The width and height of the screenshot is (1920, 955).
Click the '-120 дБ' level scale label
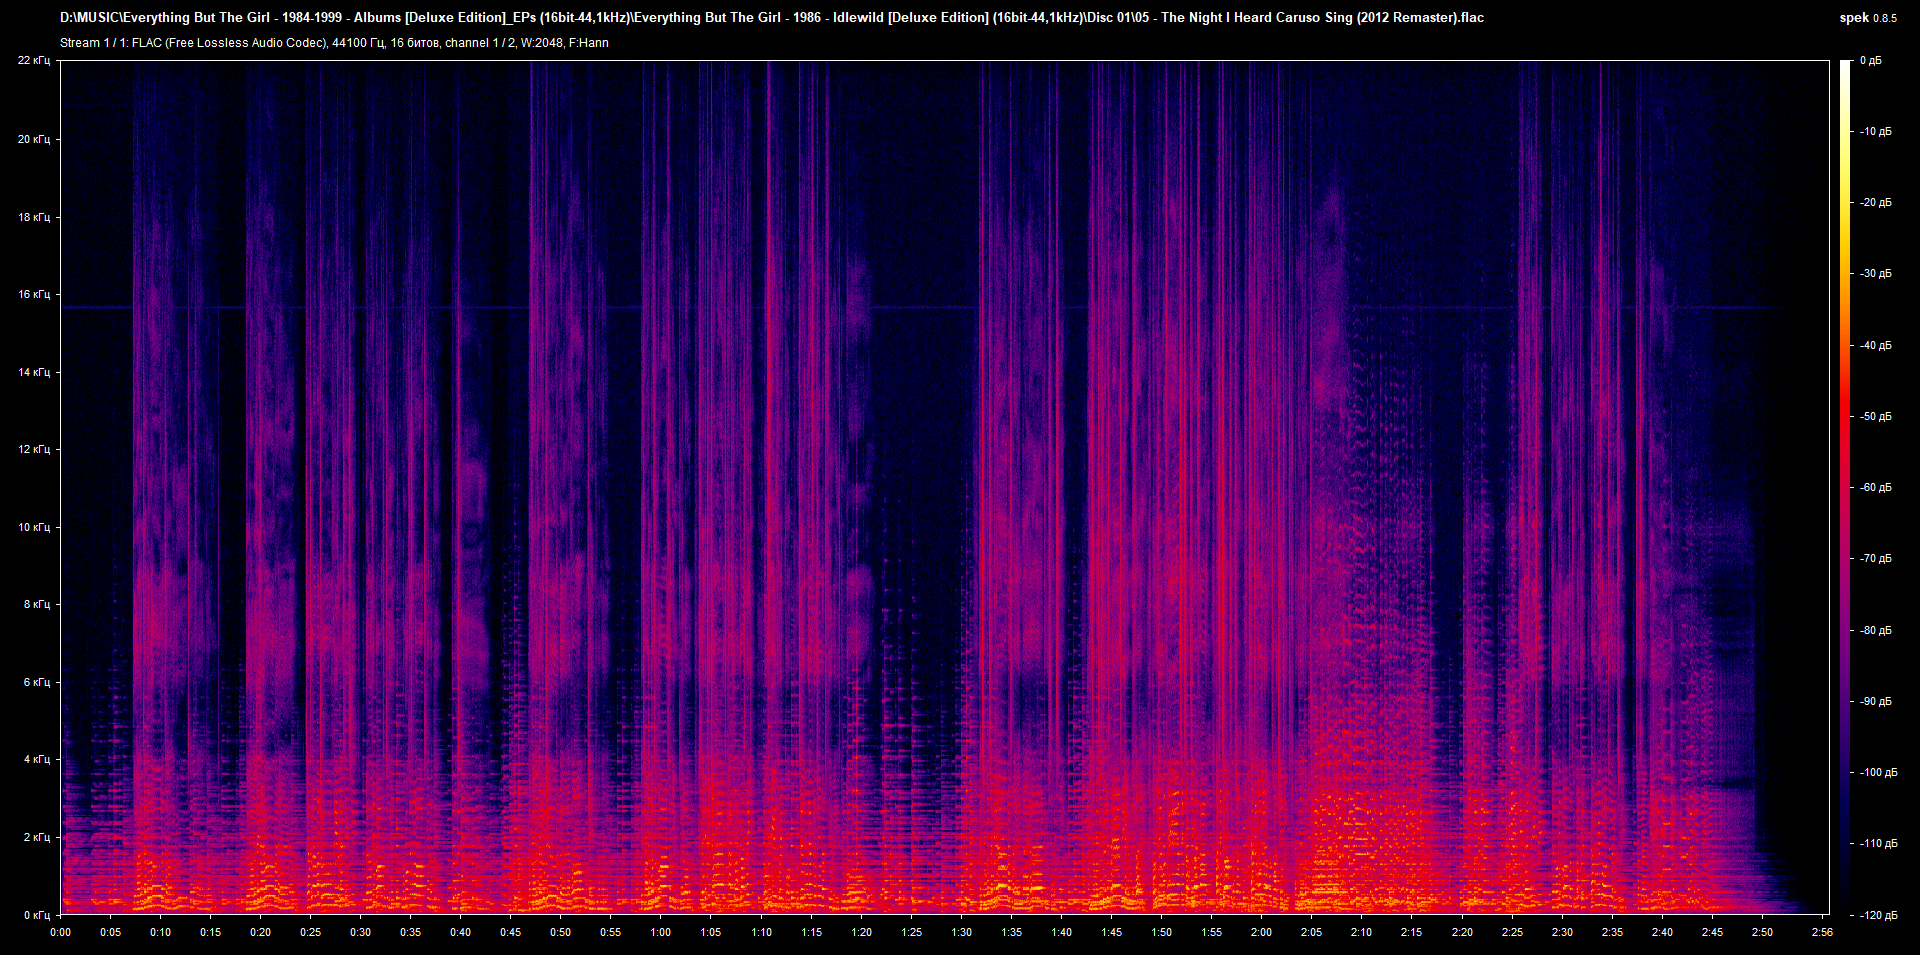(1879, 915)
